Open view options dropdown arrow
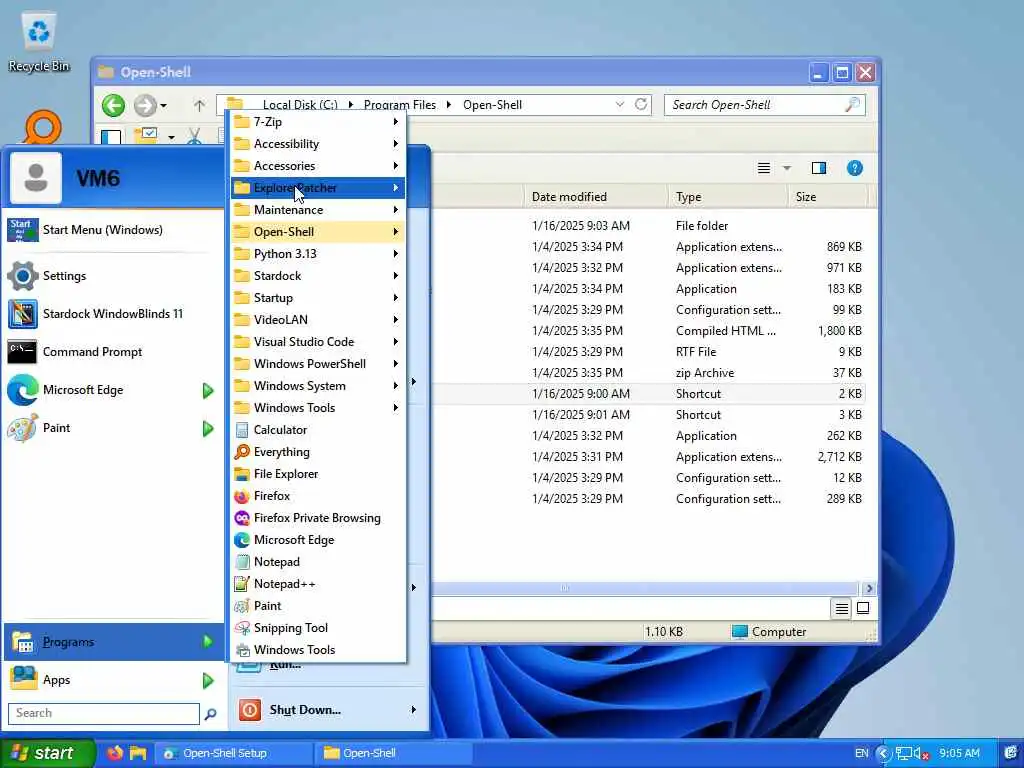1024x768 pixels. [787, 168]
